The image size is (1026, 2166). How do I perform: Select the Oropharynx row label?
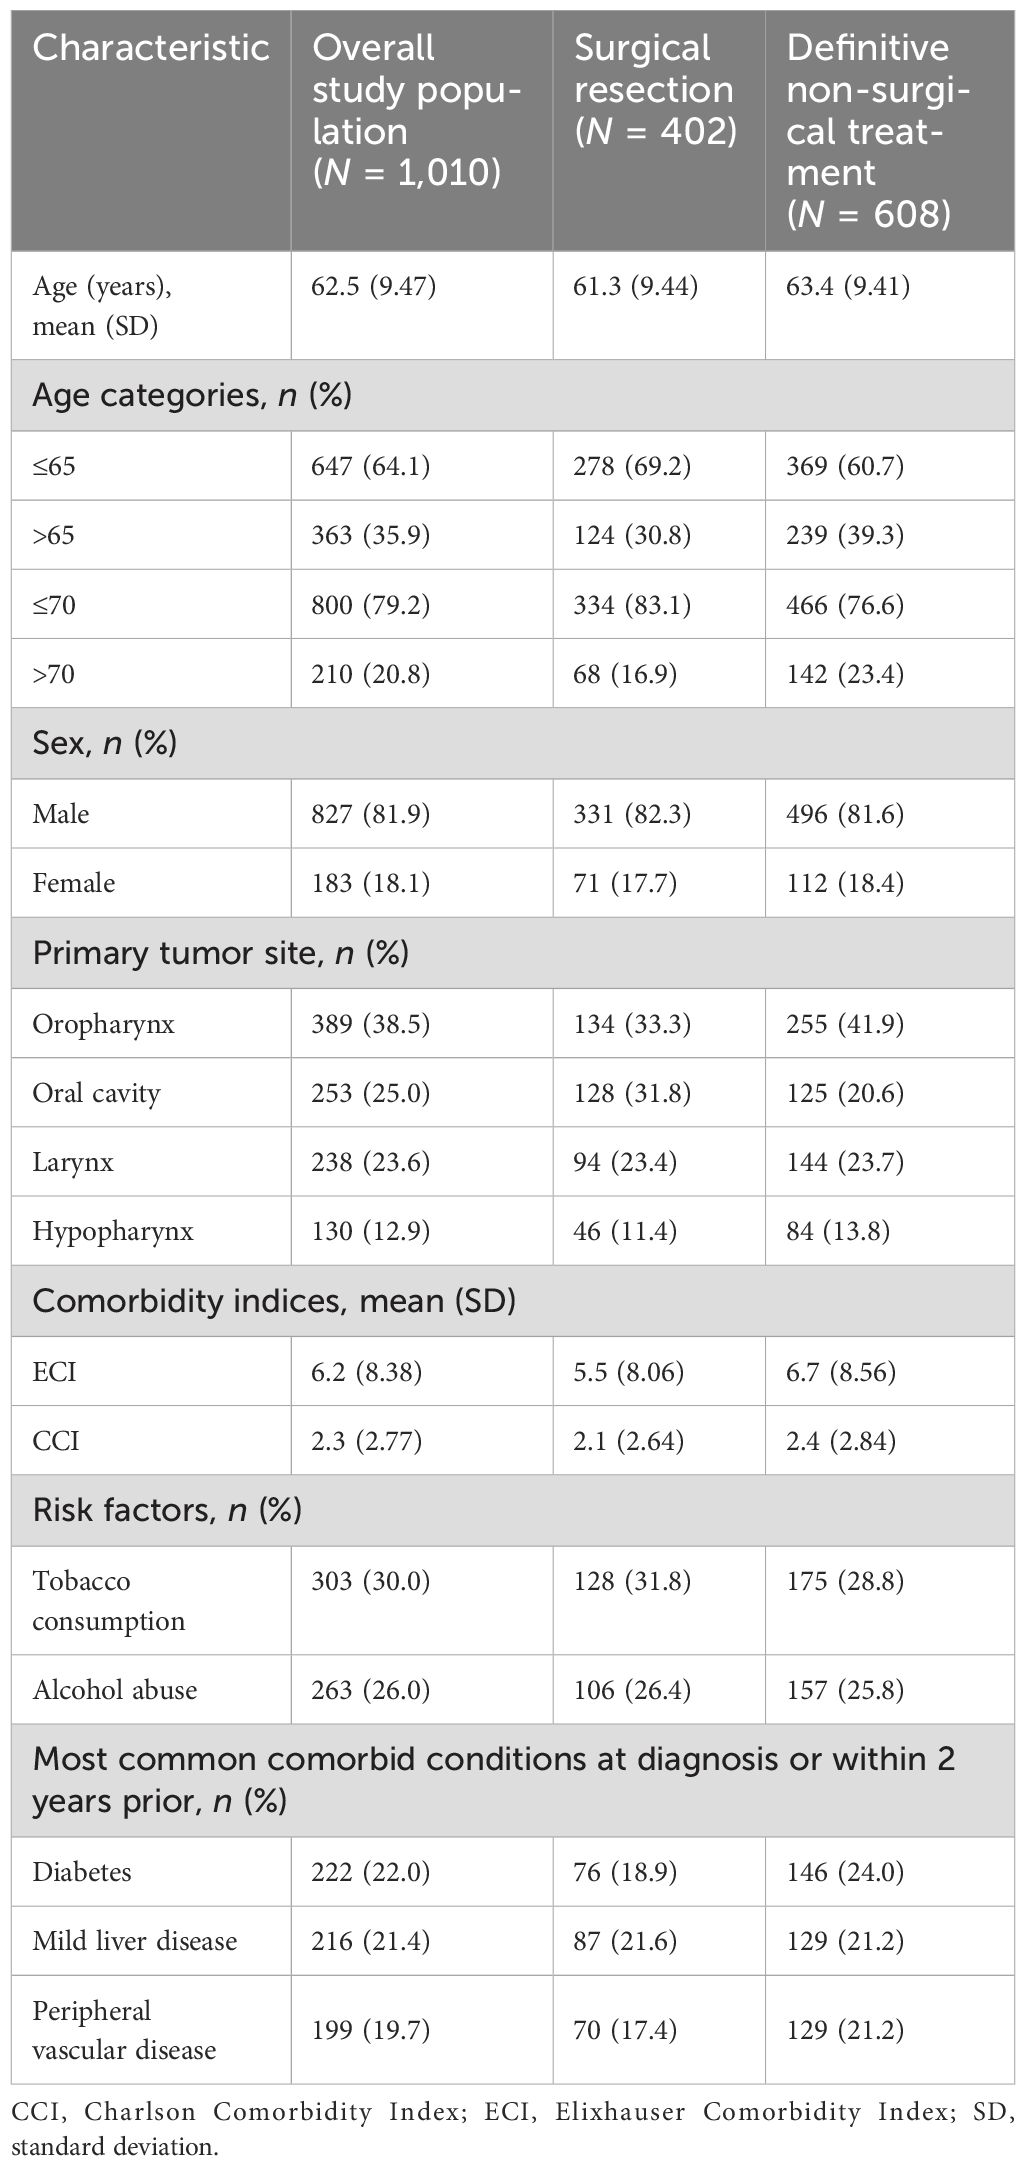point(103,1024)
